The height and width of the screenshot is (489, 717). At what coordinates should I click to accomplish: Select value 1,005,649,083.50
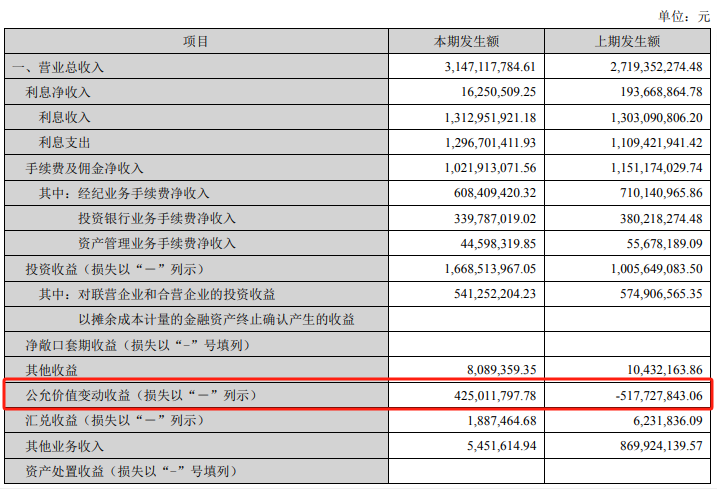[x=656, y=269]
